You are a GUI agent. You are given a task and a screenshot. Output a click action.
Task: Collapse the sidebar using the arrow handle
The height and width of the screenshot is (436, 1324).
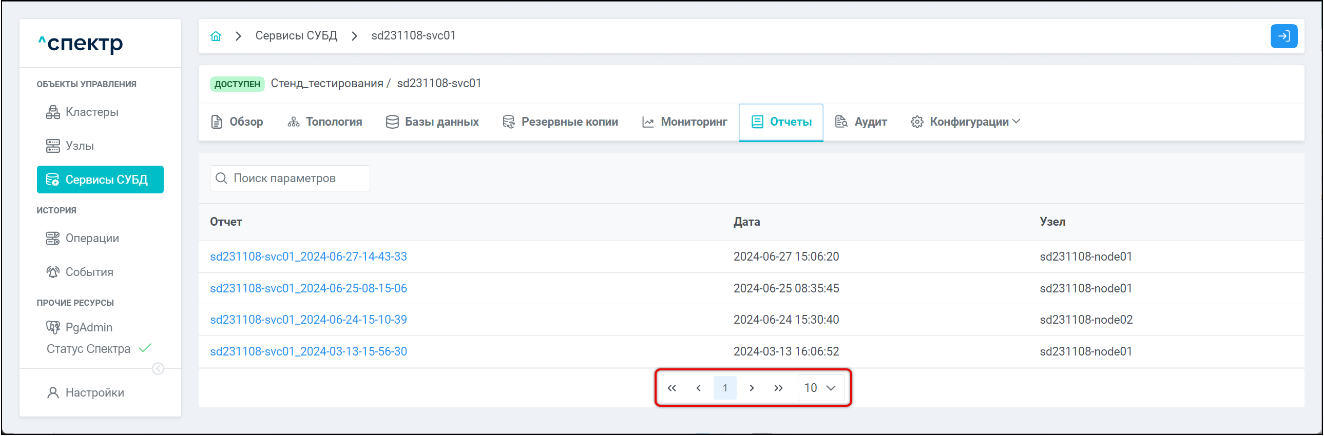(x=158, y=369)
